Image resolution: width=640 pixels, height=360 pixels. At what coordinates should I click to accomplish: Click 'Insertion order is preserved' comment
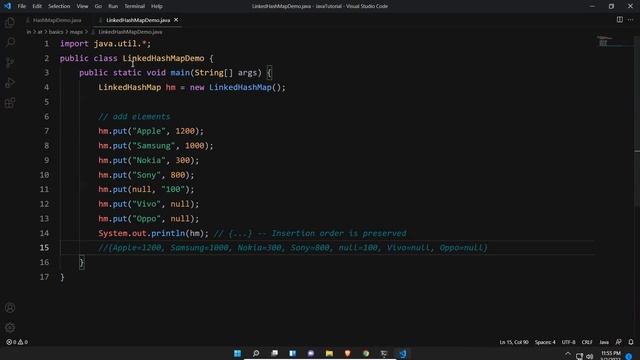(339, 233)
